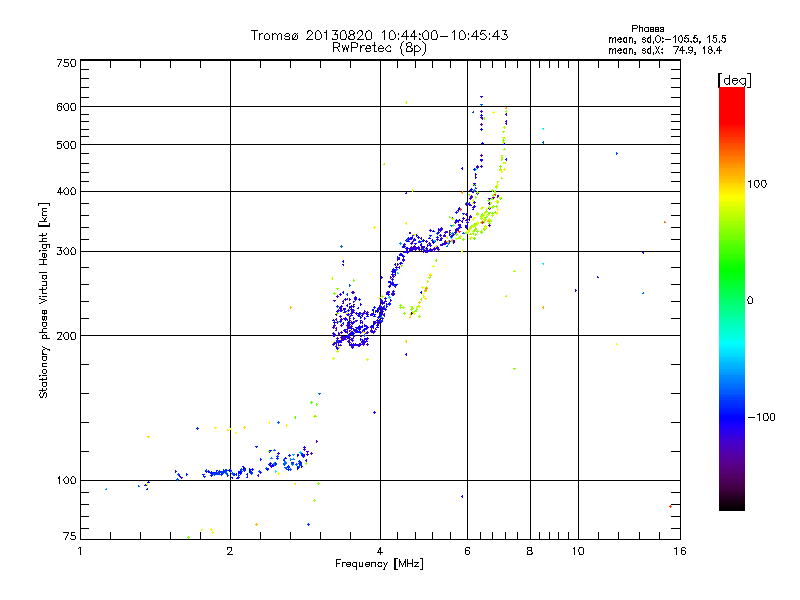This screenshot has width=800, height=600.
Task: Click the '400' y-axis tick label
Action: coord(66,192)
